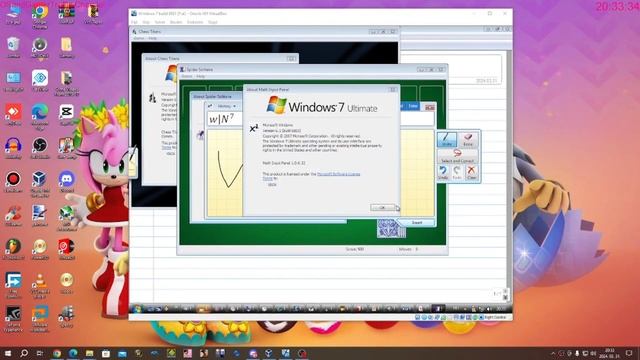Open the Google Chrome desktop shortcut
Viewport: 640px width, 360px height.
point(40,16)
